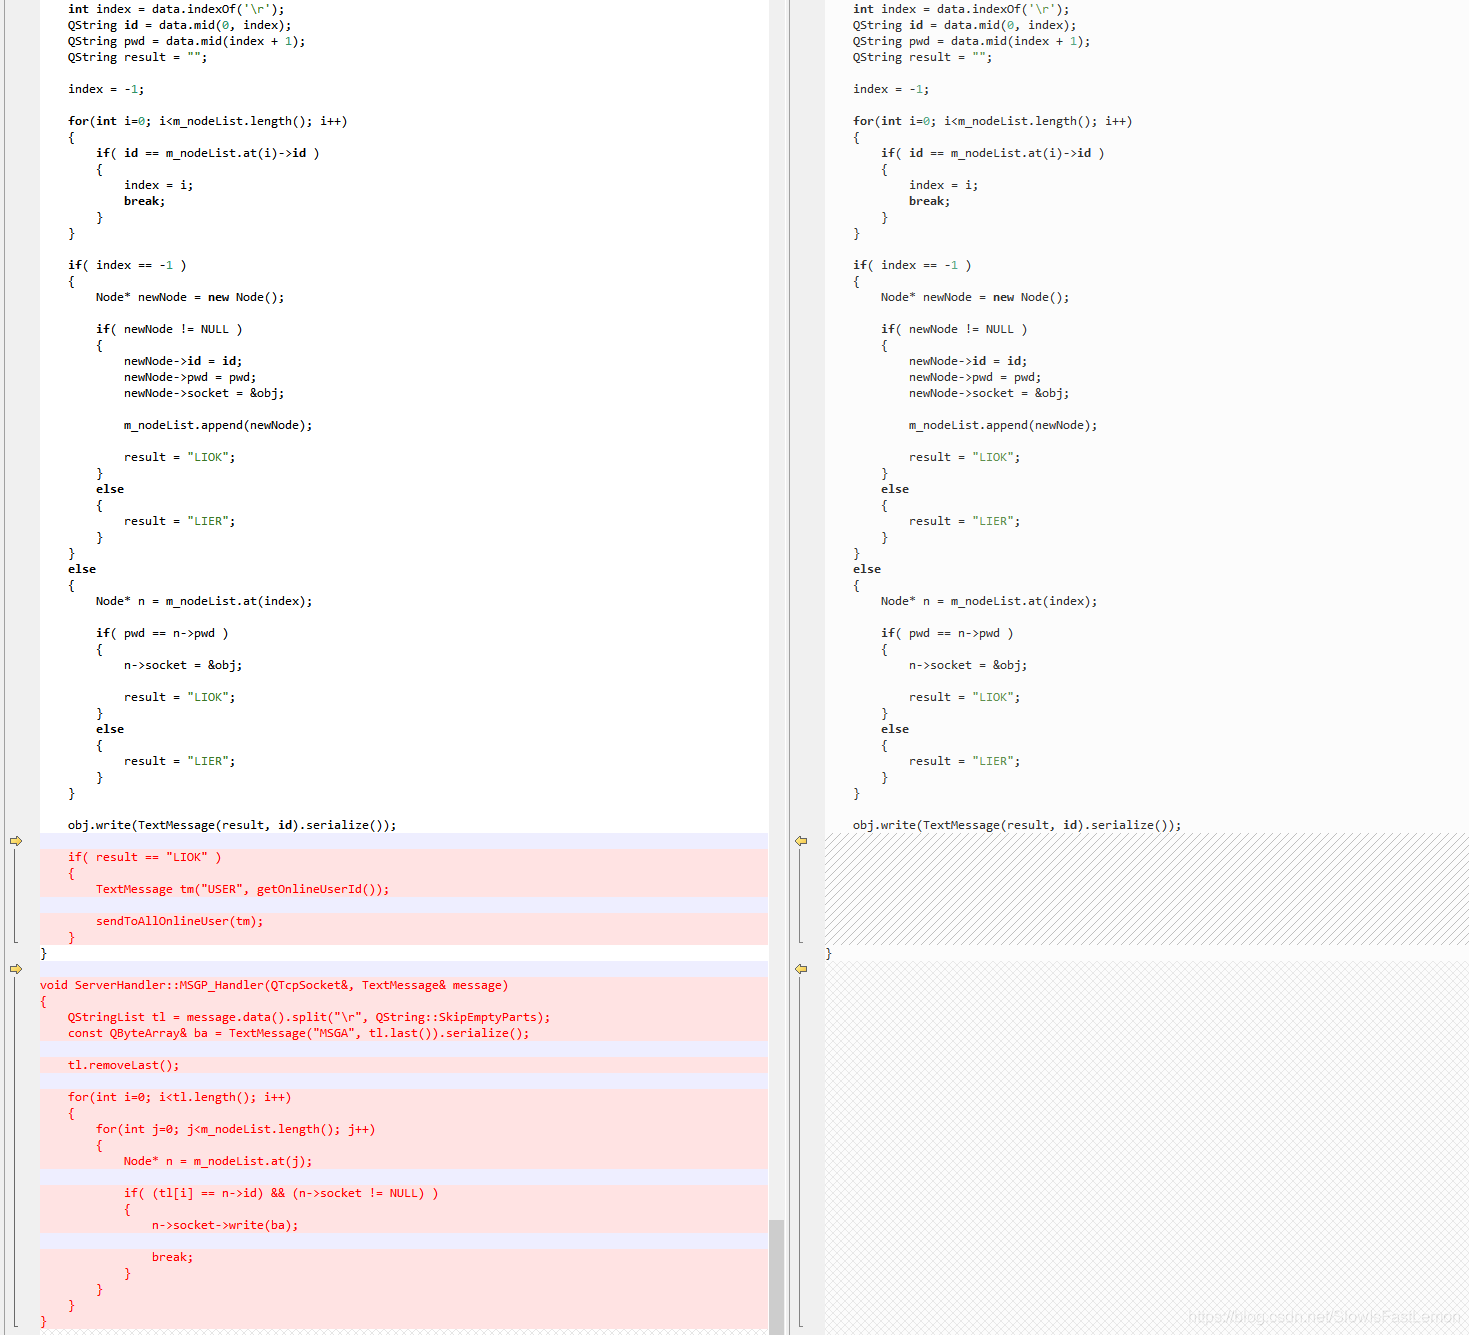
Task: Click 'Node* n = m_nodeList.at(index);' in right pane
Action: (x=989, y=601)
